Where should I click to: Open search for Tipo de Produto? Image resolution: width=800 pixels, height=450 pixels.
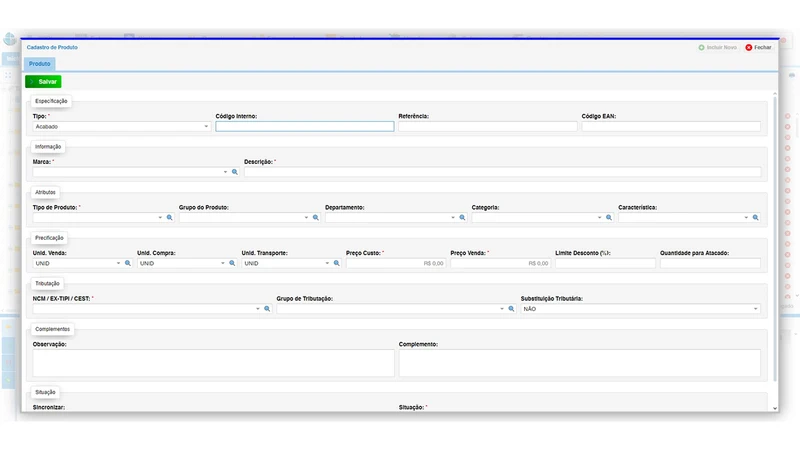[x=169, y=217]
